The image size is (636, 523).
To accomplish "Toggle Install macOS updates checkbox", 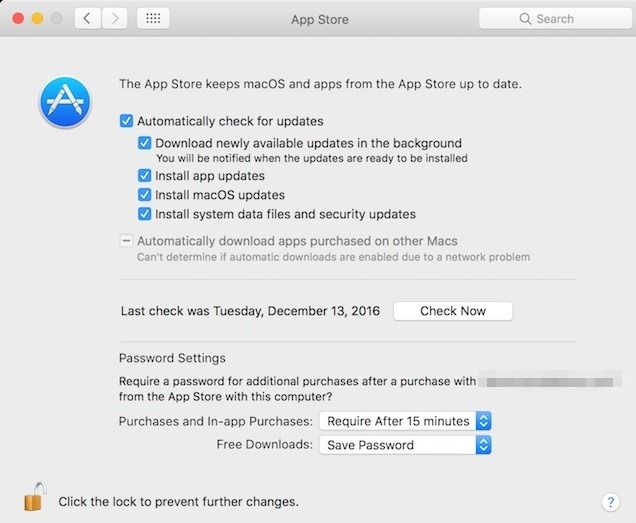I will click(145, 195).
